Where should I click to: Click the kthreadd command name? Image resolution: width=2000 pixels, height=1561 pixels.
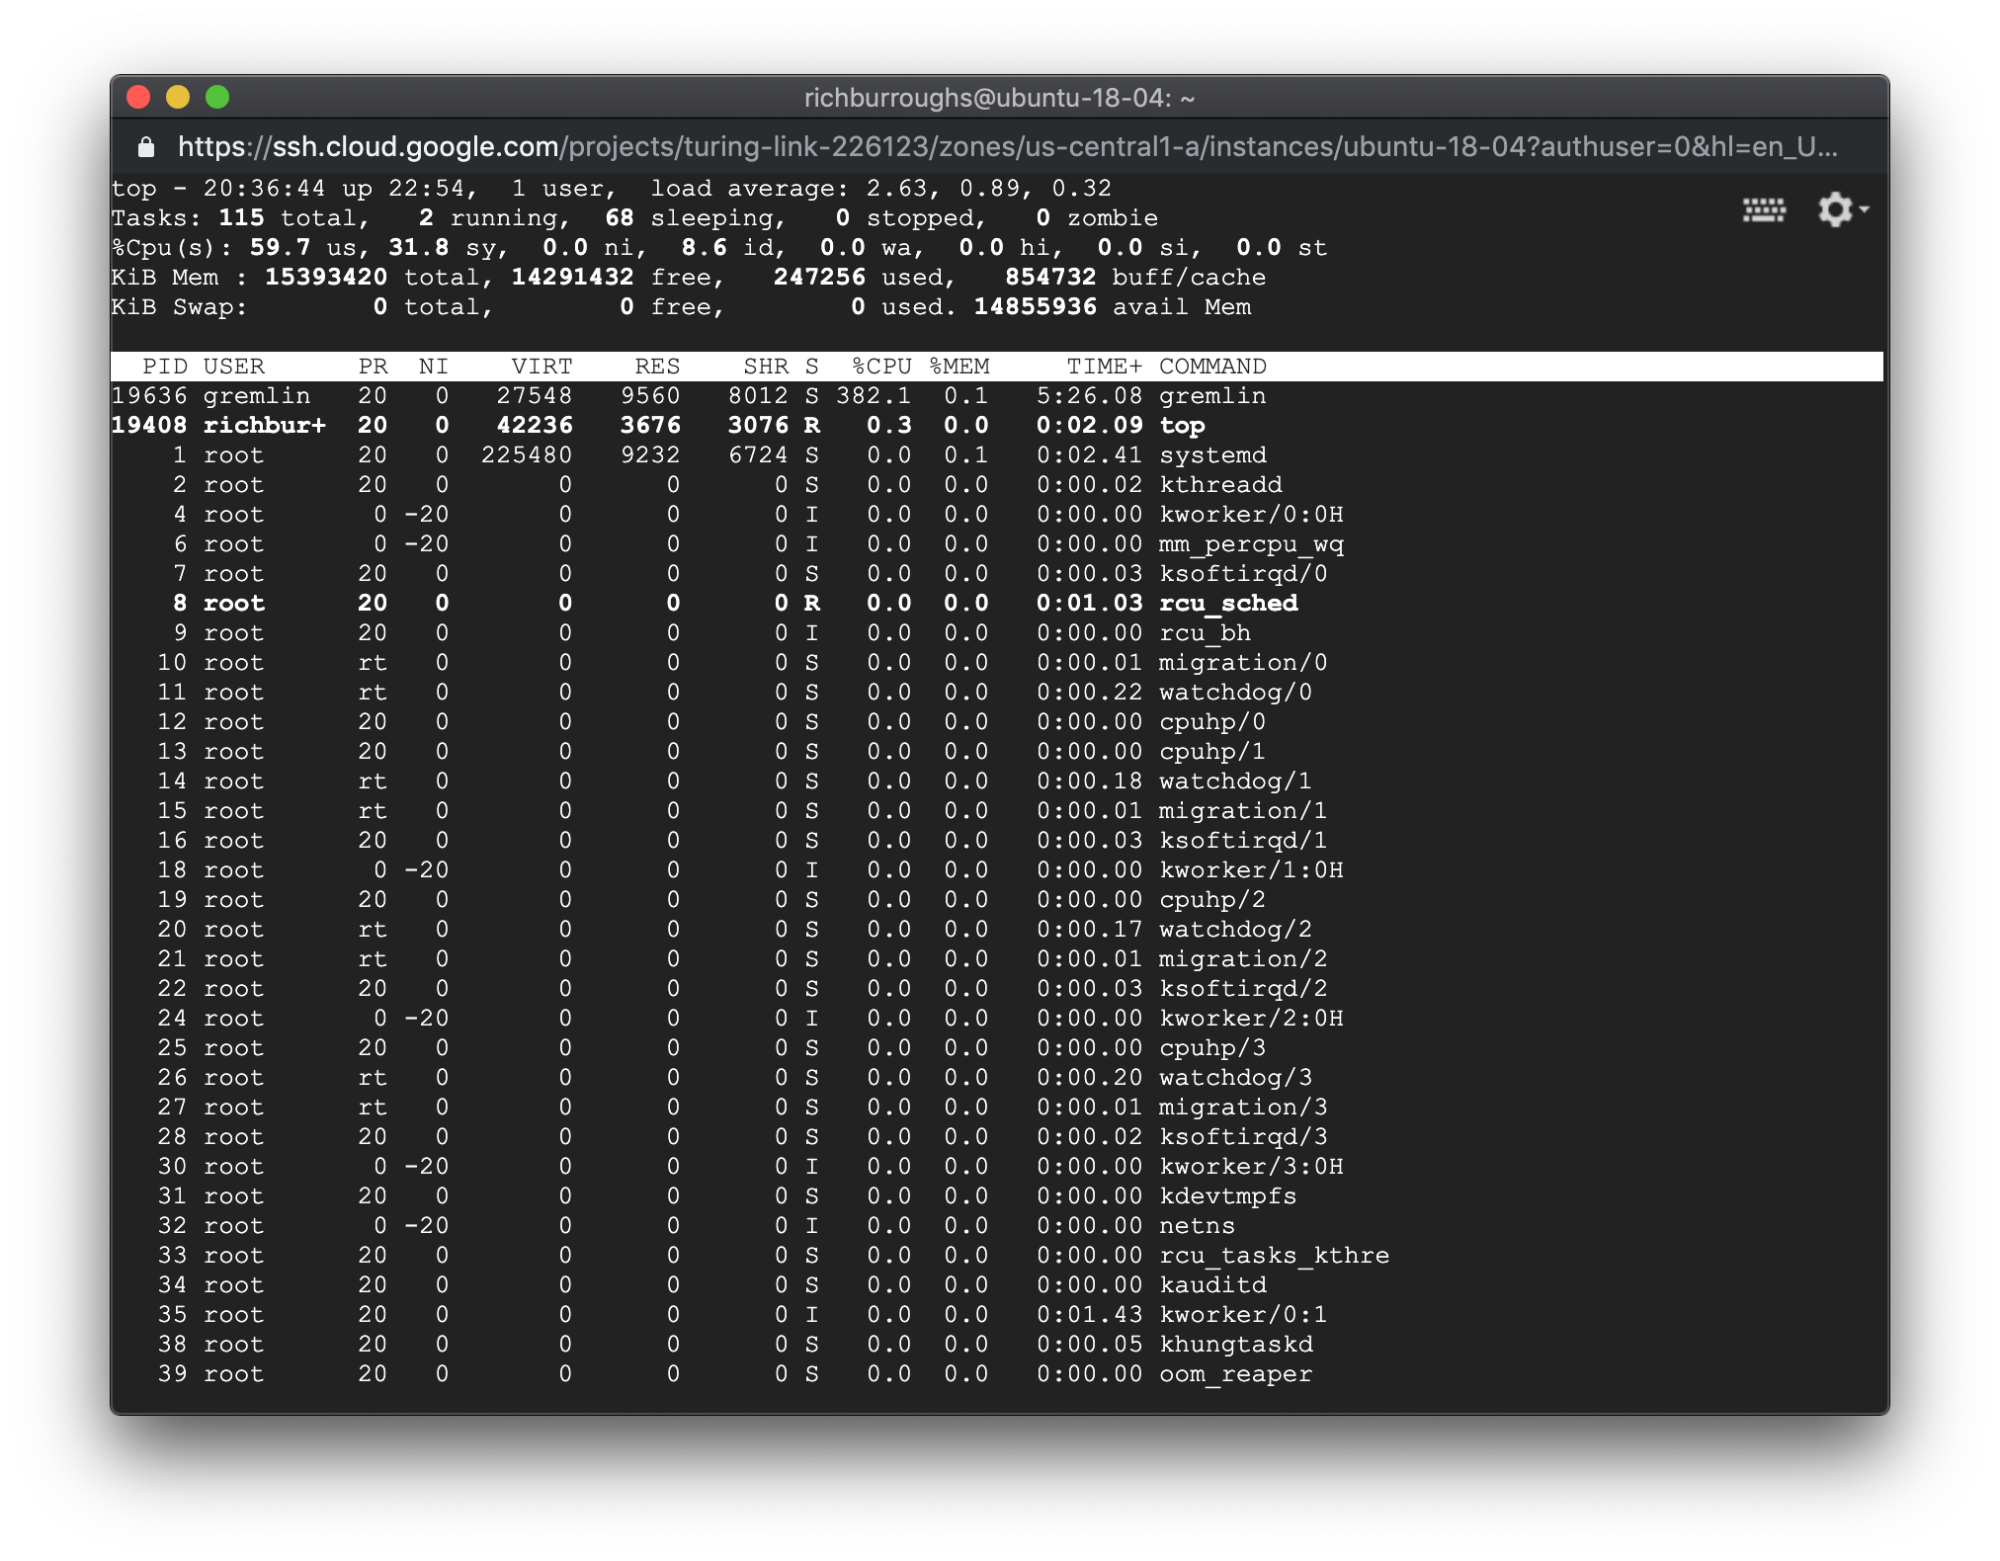pyautogui.click(x=1220, y=485)
